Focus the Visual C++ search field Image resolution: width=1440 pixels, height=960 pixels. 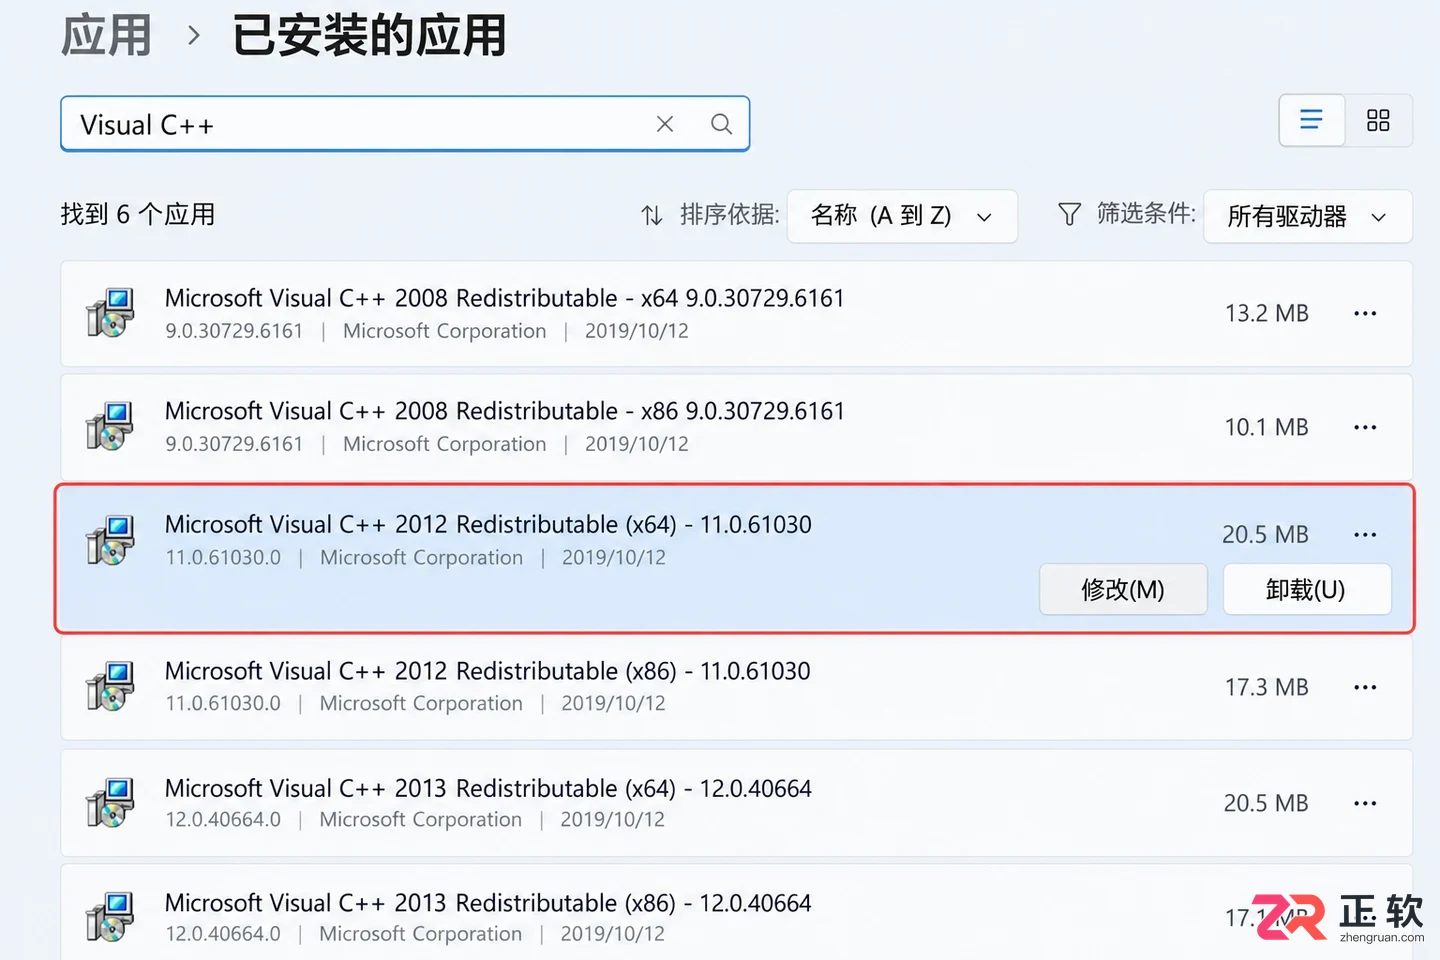(405, 124)
